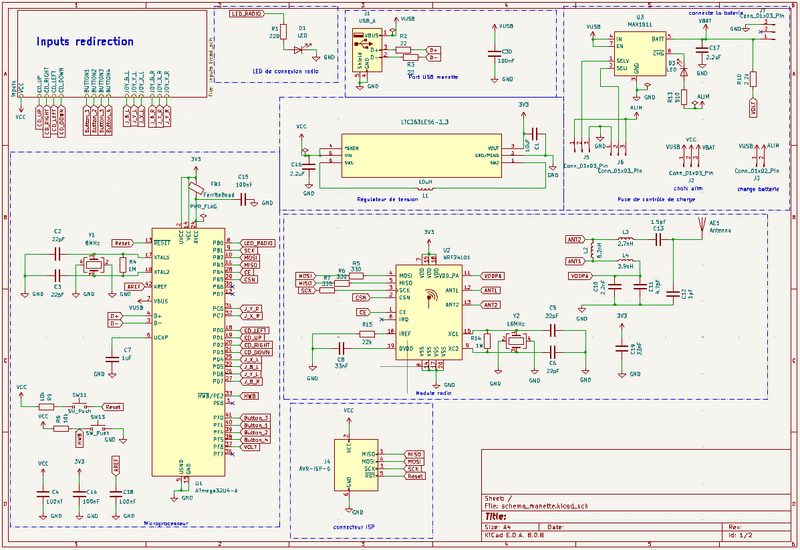Select capacitor C2 22pF
Screen dimensions: 800x550
tap(58, 253)
